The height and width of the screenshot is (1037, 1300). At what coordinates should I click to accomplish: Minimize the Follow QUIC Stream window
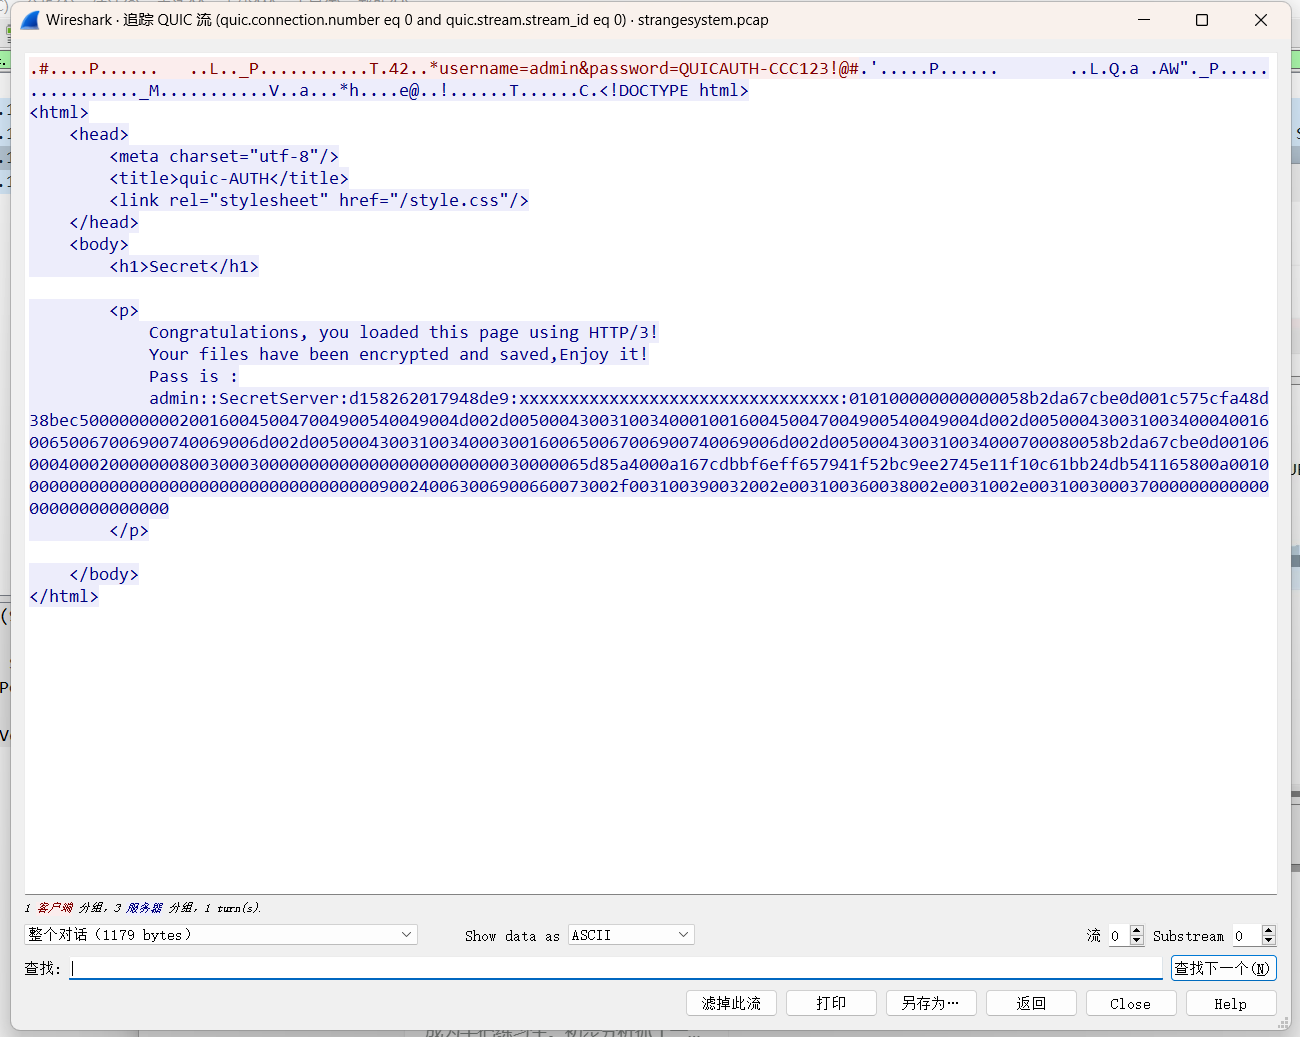[x=1144, y=20]
